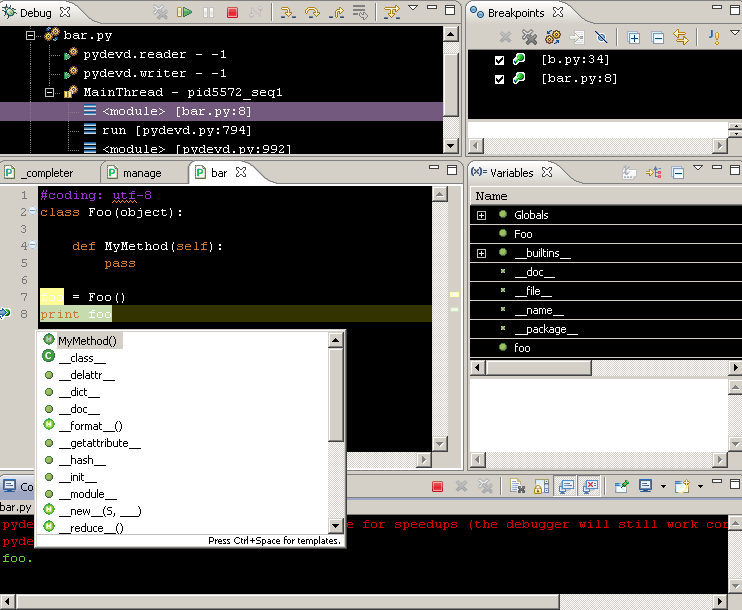The width and height of the screenshot is (742, 610).
Task: Disable the [bar.py:8] breakpoint checkbox
Action: [x=499, y=79]
